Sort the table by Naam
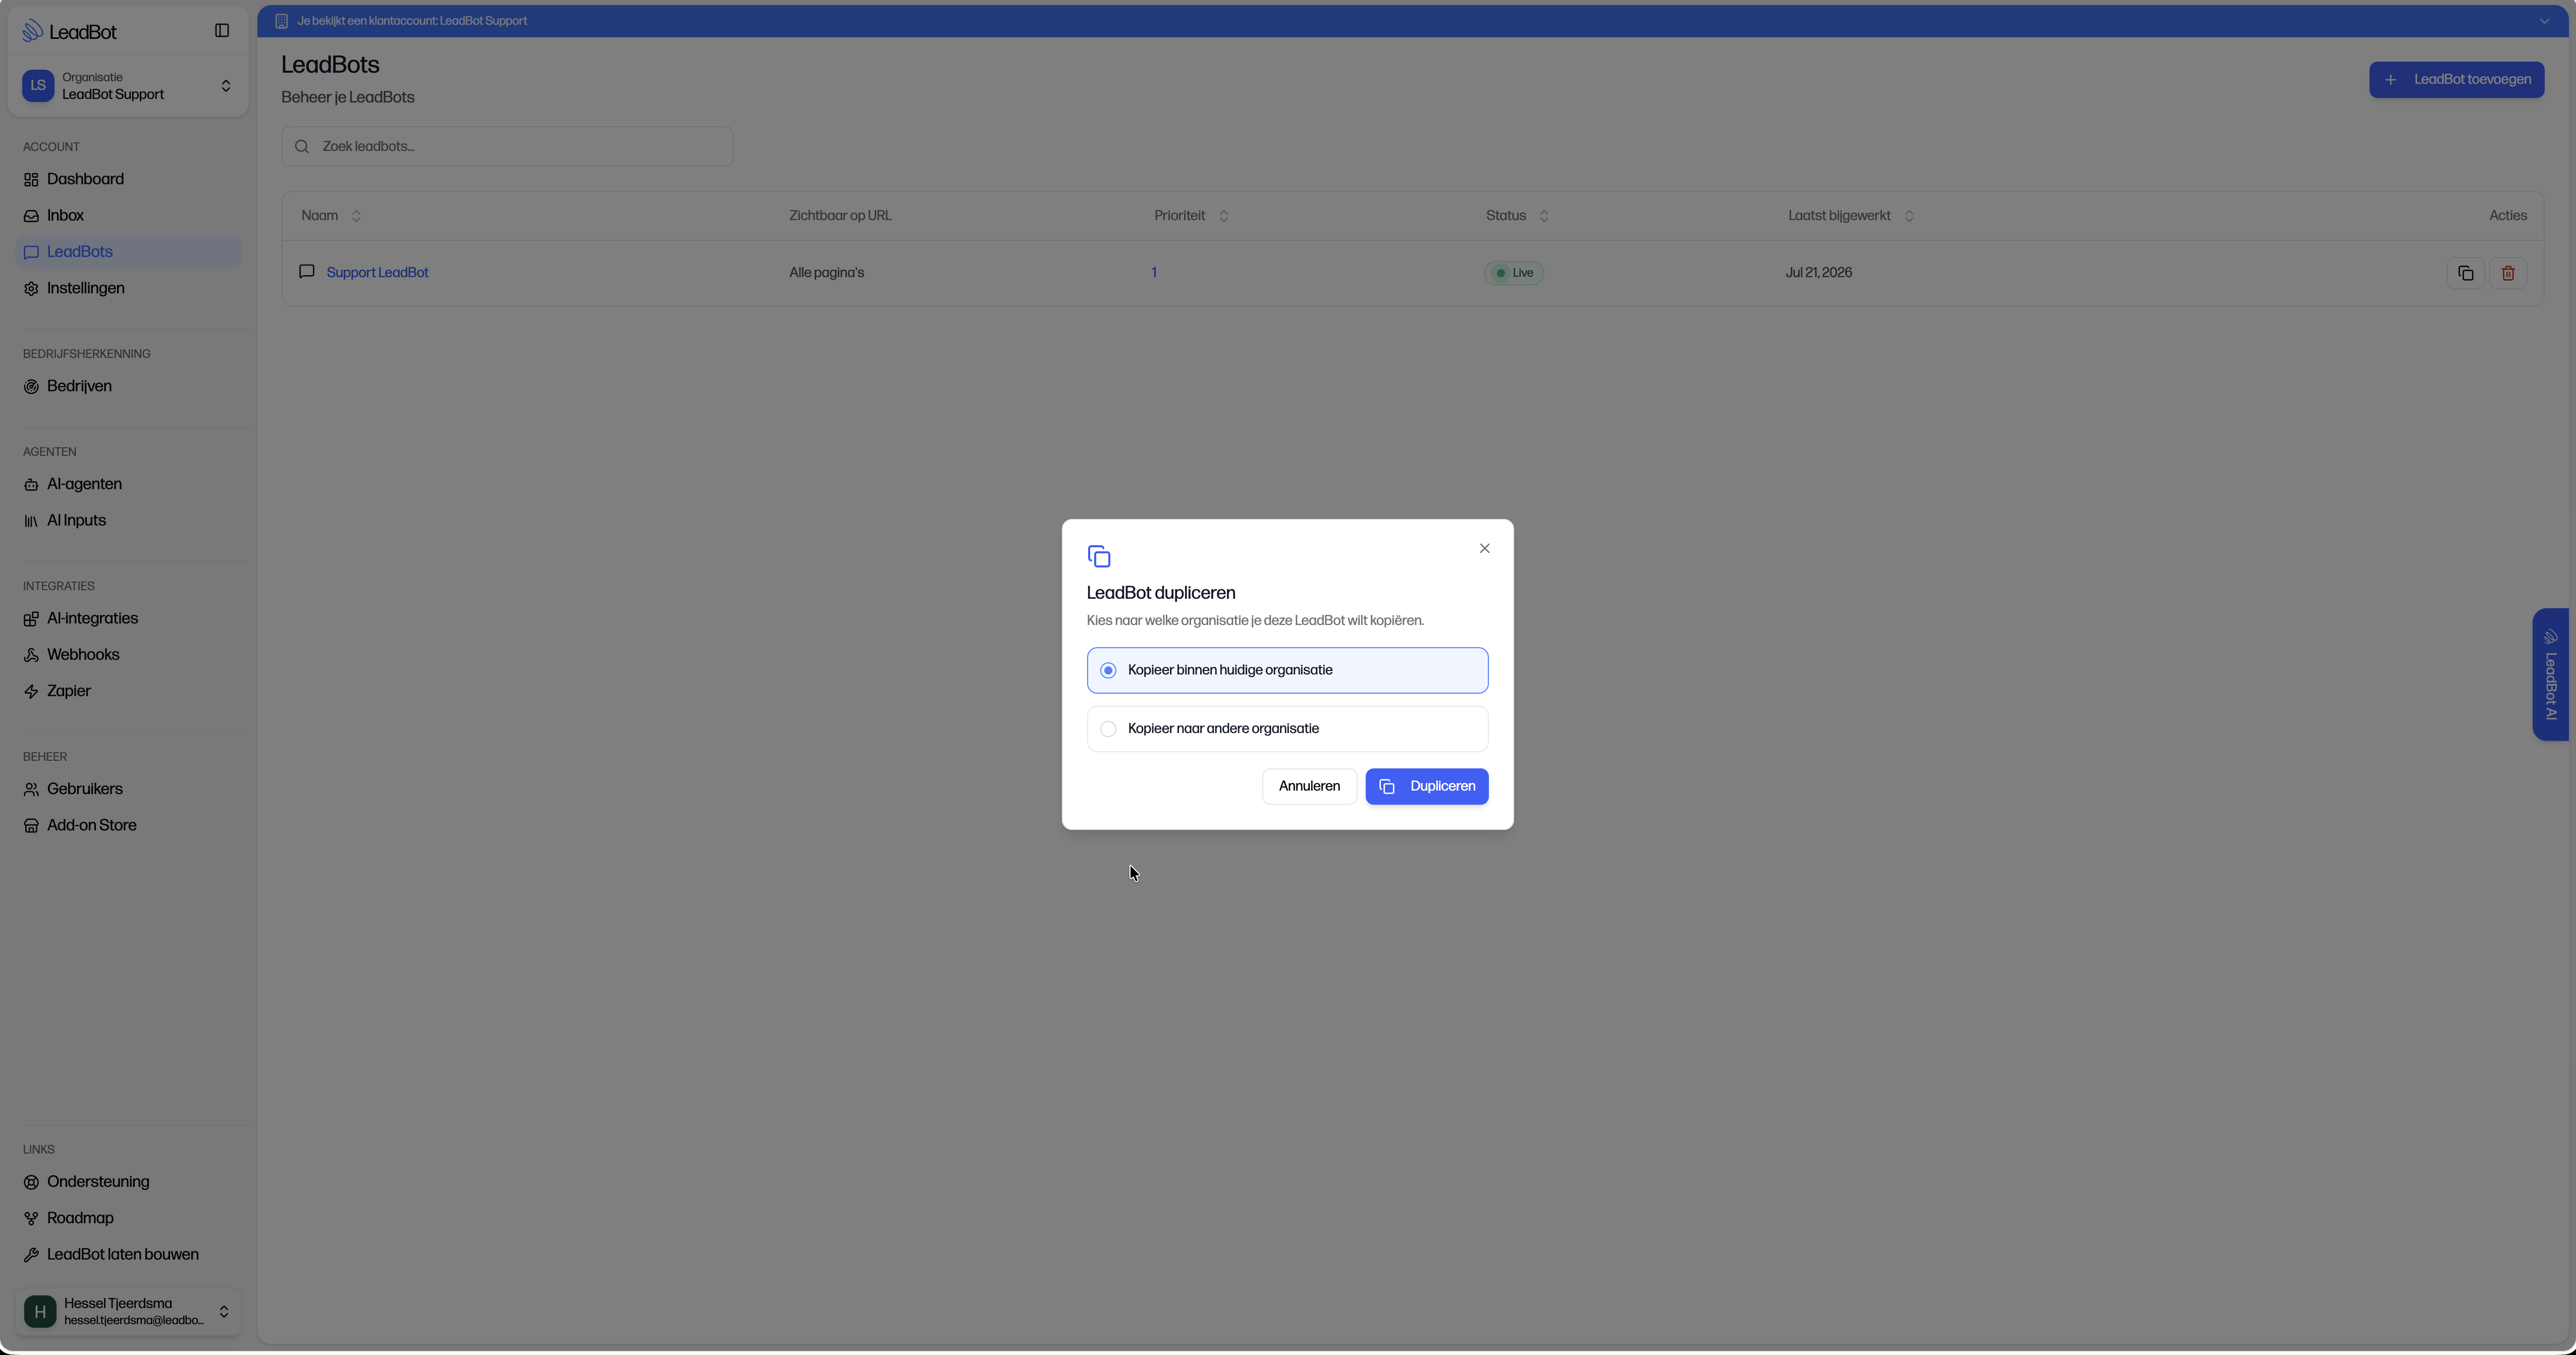This screenshot has height=1355, width=2576. click(x=331, y=216)
